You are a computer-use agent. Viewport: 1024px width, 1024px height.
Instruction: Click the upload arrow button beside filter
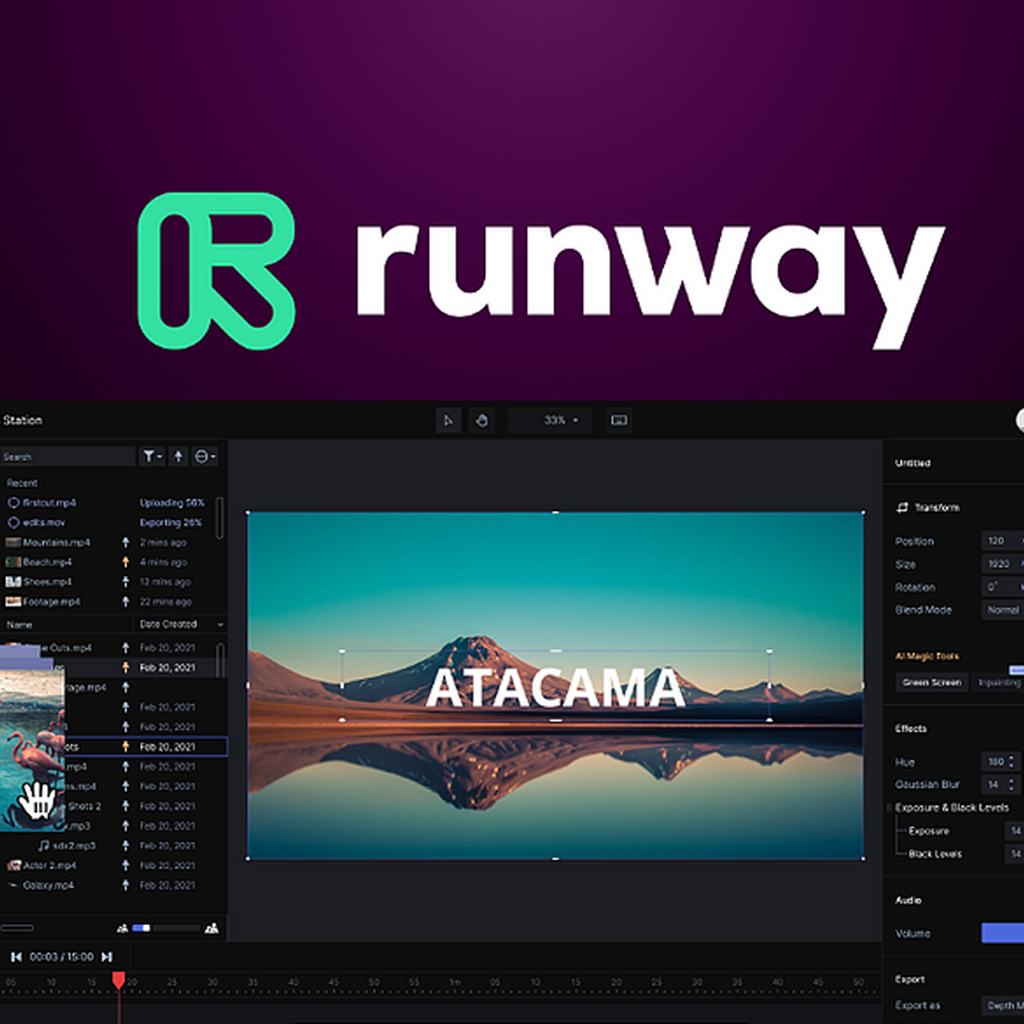click(178, 456)
